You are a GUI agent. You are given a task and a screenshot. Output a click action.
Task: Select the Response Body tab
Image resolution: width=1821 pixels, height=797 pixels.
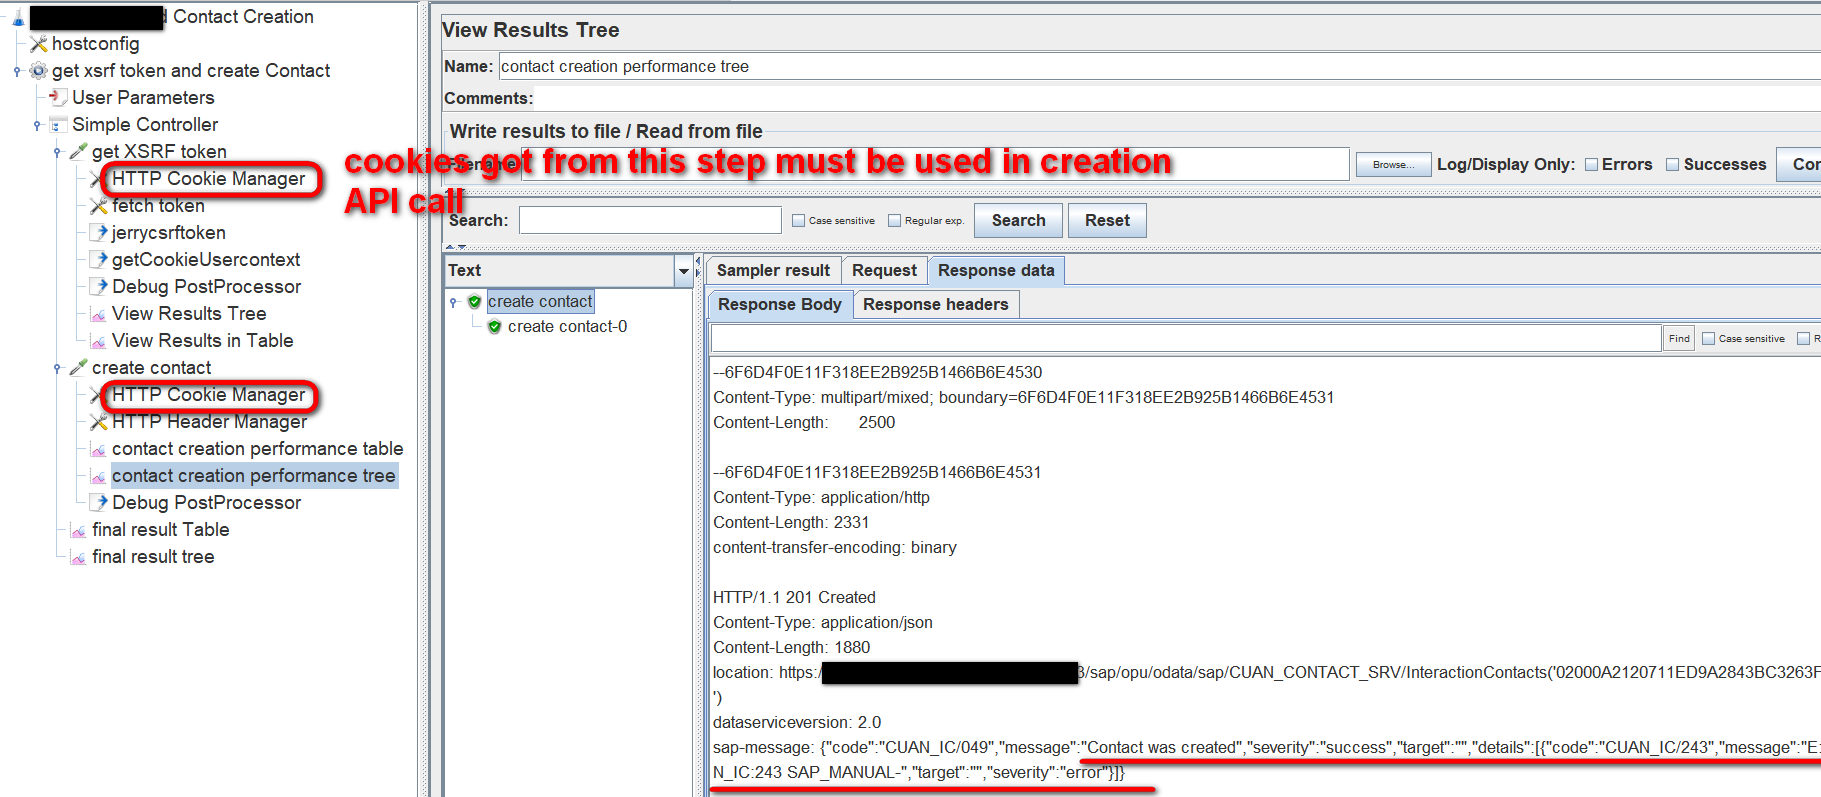pos(780,305)
